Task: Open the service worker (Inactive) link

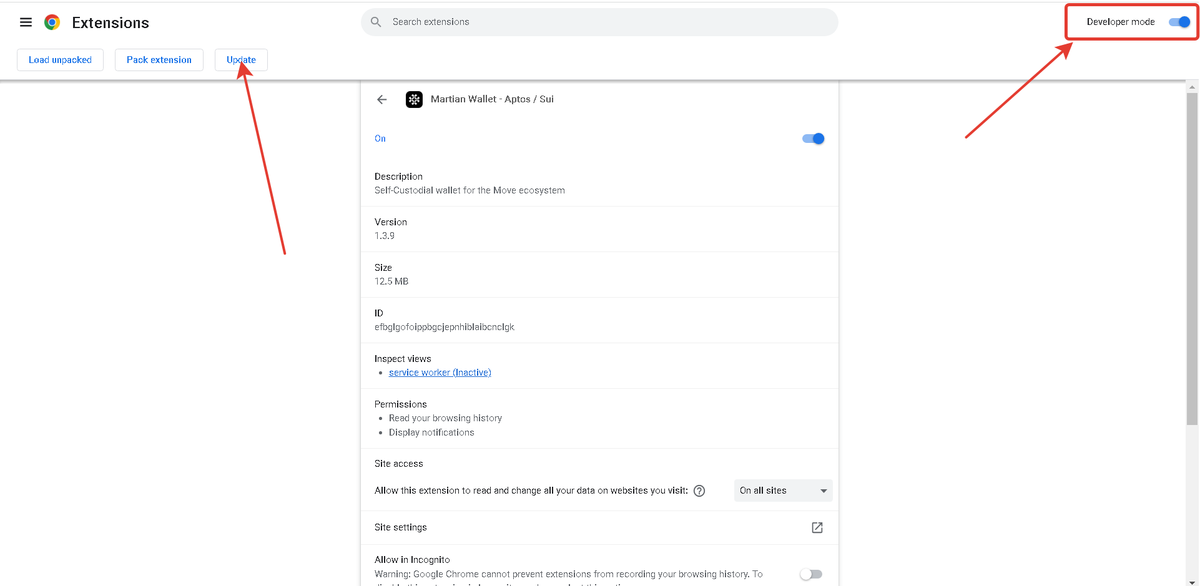Action: click(440, 373)
